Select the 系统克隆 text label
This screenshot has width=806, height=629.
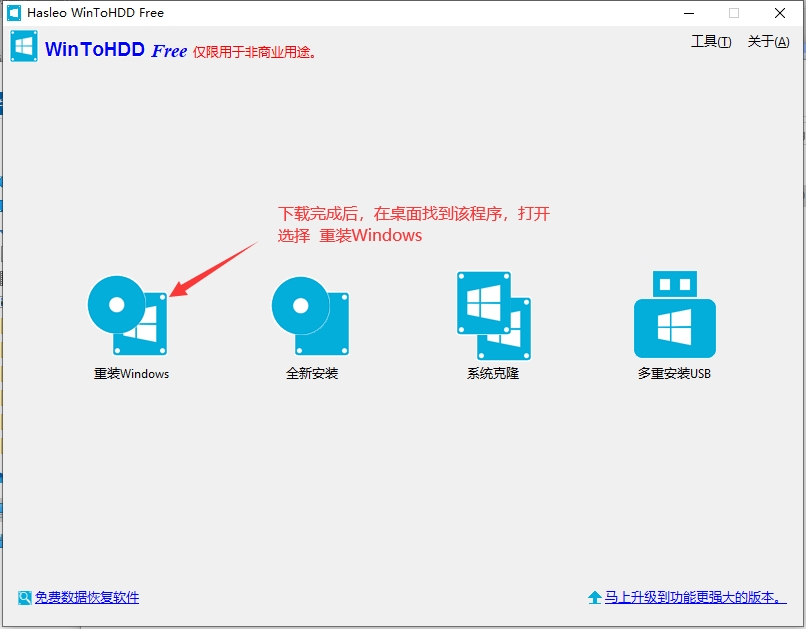tap(493, 374)
